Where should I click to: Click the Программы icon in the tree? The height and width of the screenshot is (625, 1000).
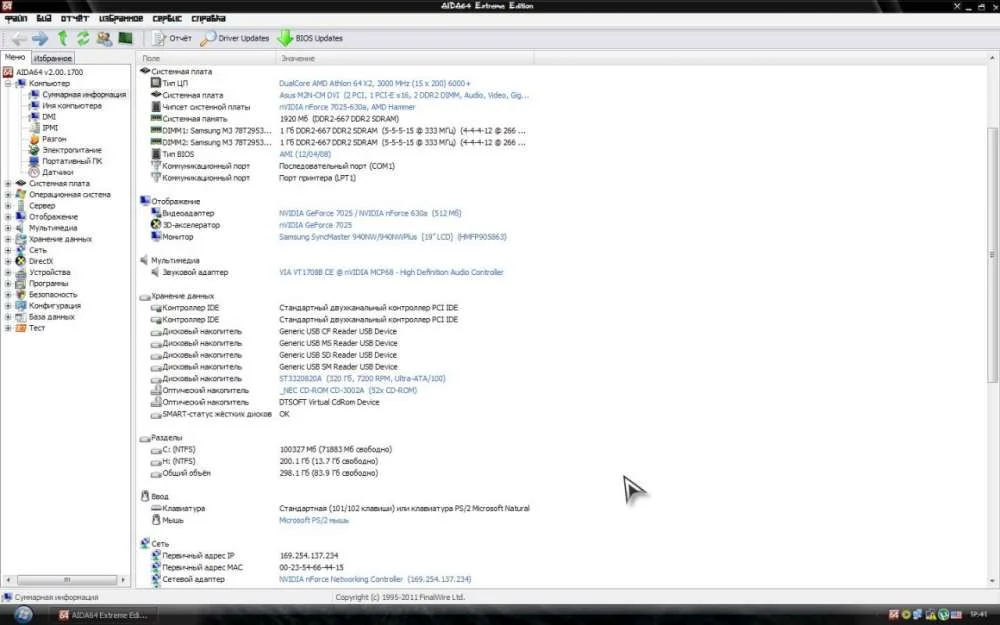tap(20, 283)
